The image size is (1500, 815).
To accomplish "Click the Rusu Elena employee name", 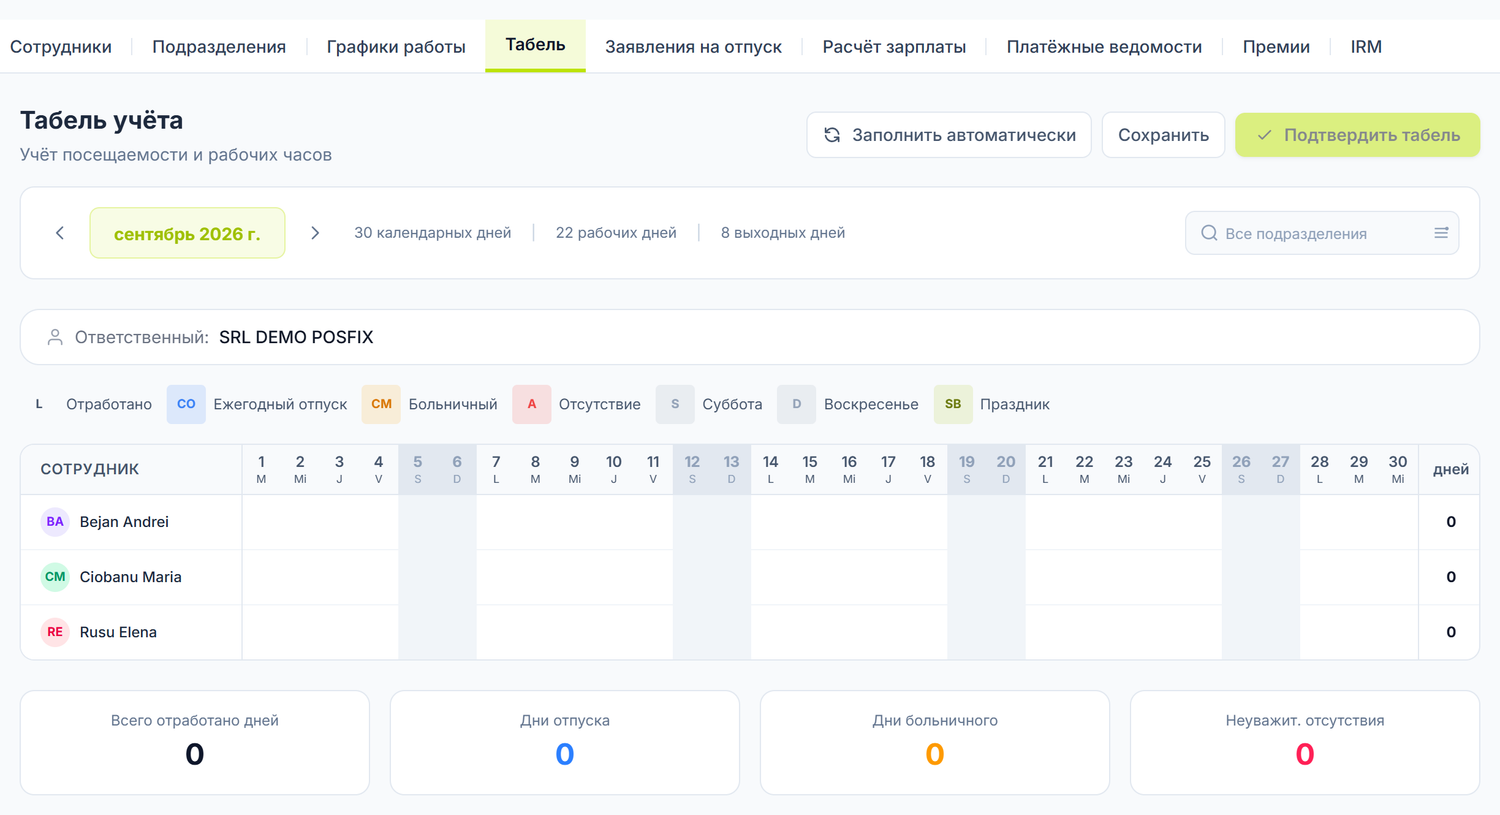I will click(118, 632).
